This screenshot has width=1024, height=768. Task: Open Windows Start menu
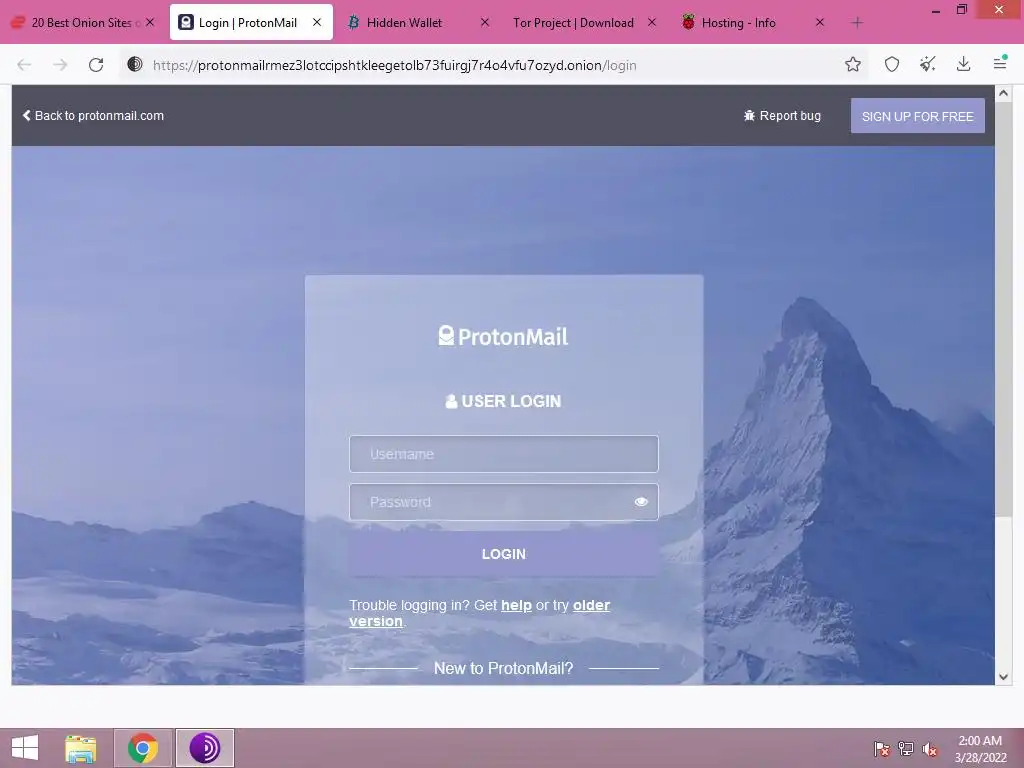coord(25,748)
